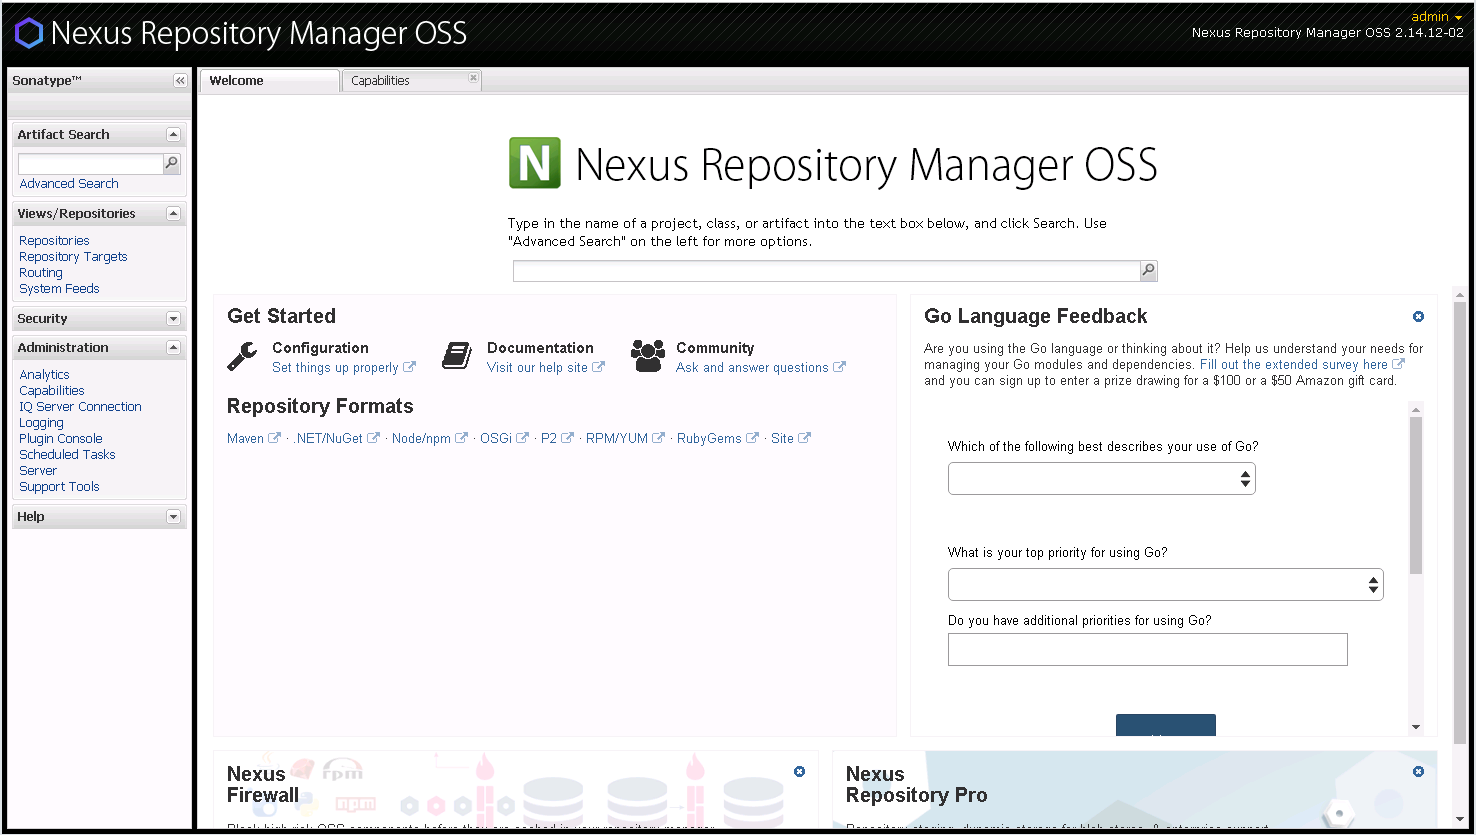Screen dimensions: 1476x835
Task: Open external link icon next to OSGi
Action: coord(522,438)
